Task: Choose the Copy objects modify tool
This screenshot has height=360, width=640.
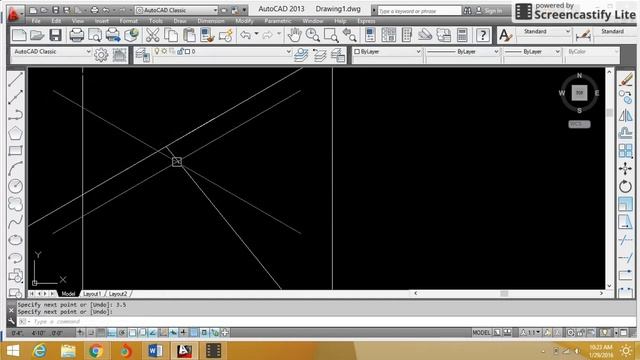Action: click(625, 97)
